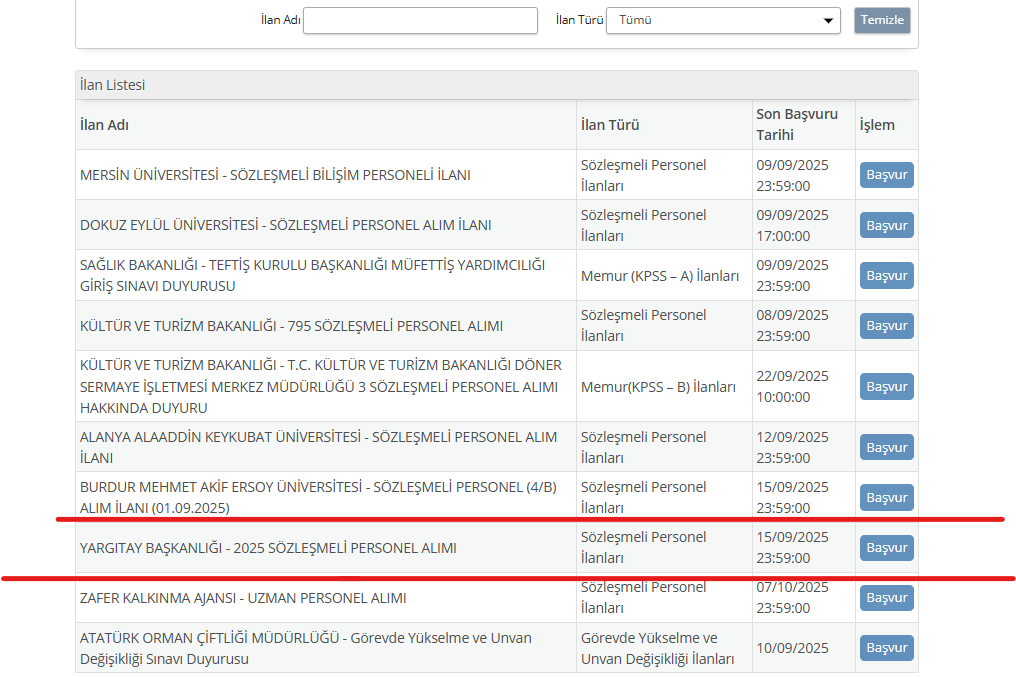Click the Görevde Yükselme ve Unvan Değişikliği İlanları cell
Image resolution: width=1016 pixels, height=677 pixels.
click(664, 648)
